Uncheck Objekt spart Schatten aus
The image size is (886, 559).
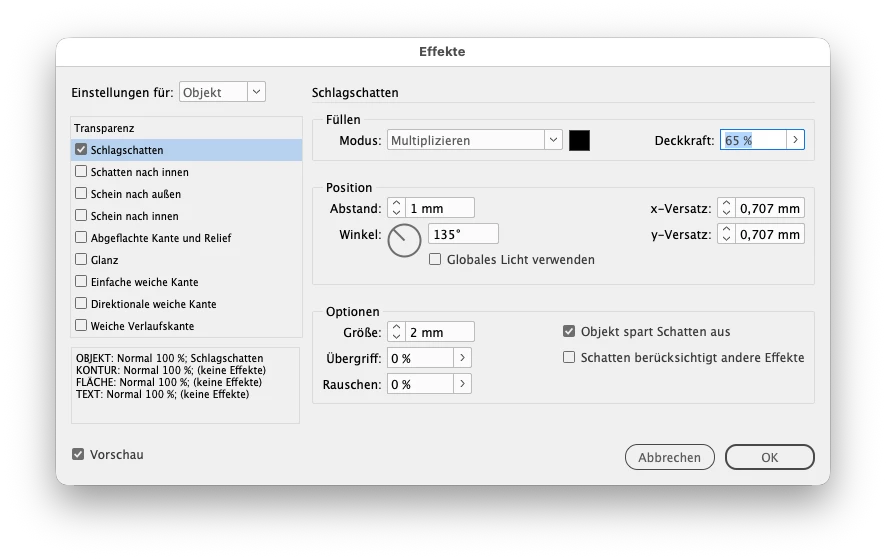(568, 331)
